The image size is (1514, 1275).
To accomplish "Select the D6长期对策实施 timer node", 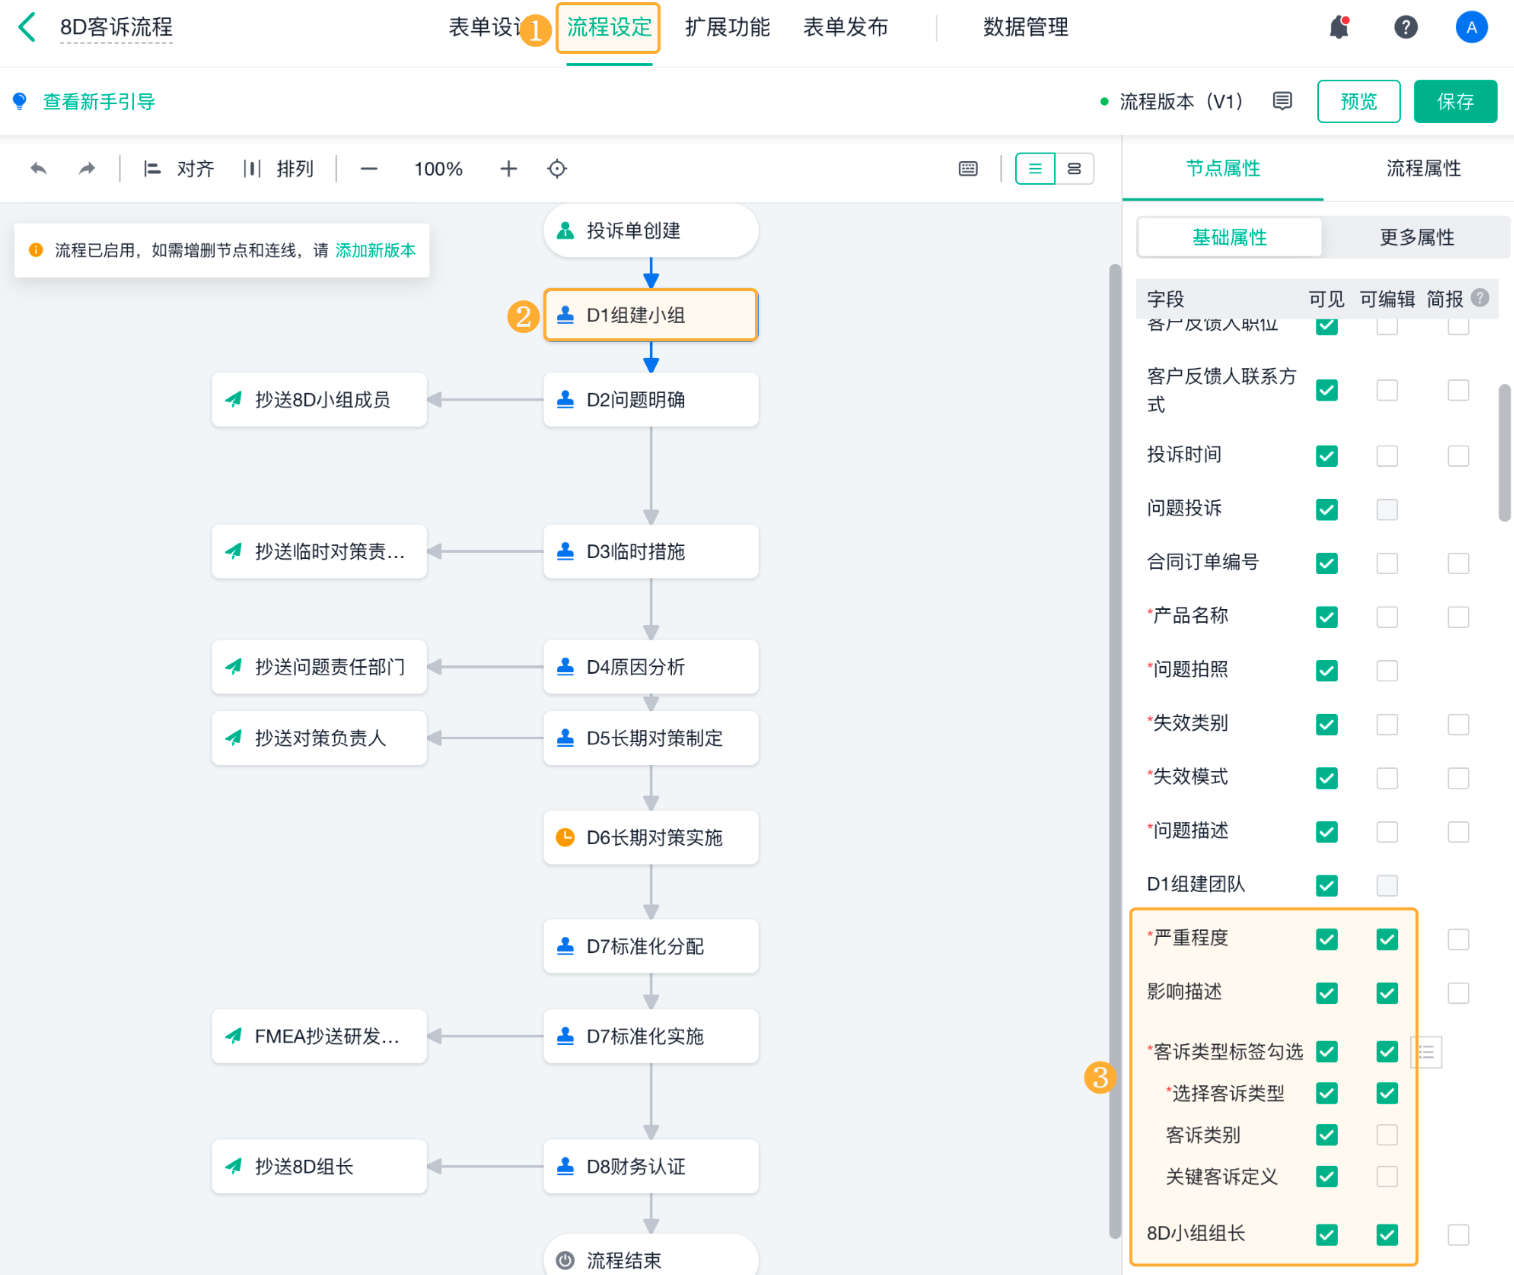I will pyautogui.click(x=651, y=838).
